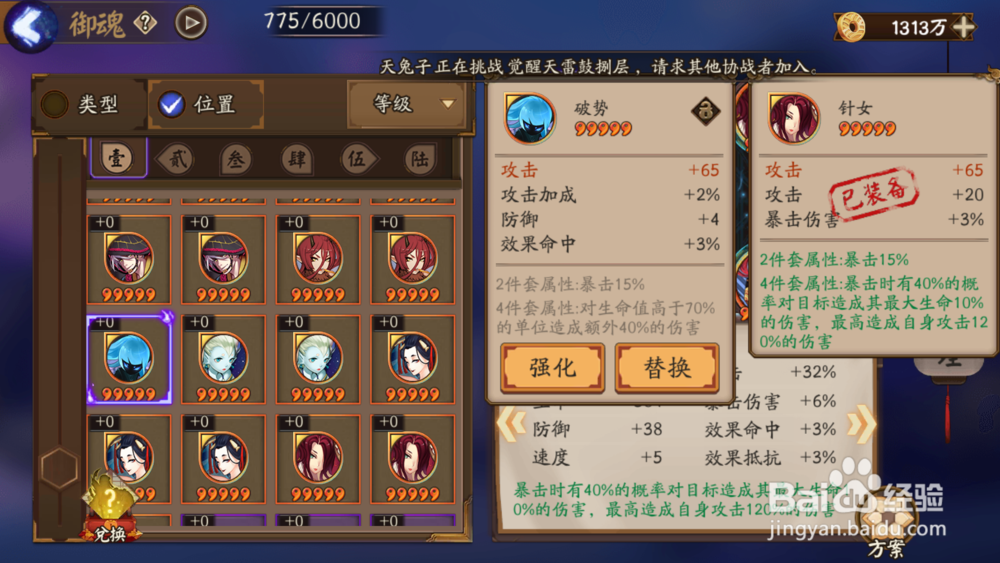Image resolution: width=1000 pixels, height=563 pixels.
Task: Switch to slot tab 陆
Action: click(419, 159)
